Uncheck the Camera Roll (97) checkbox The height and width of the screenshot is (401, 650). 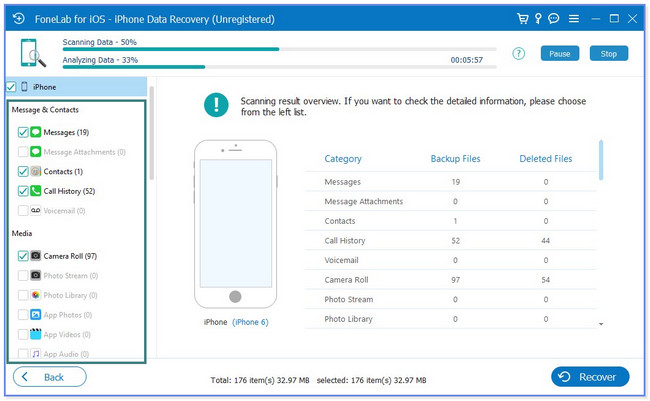23,256
